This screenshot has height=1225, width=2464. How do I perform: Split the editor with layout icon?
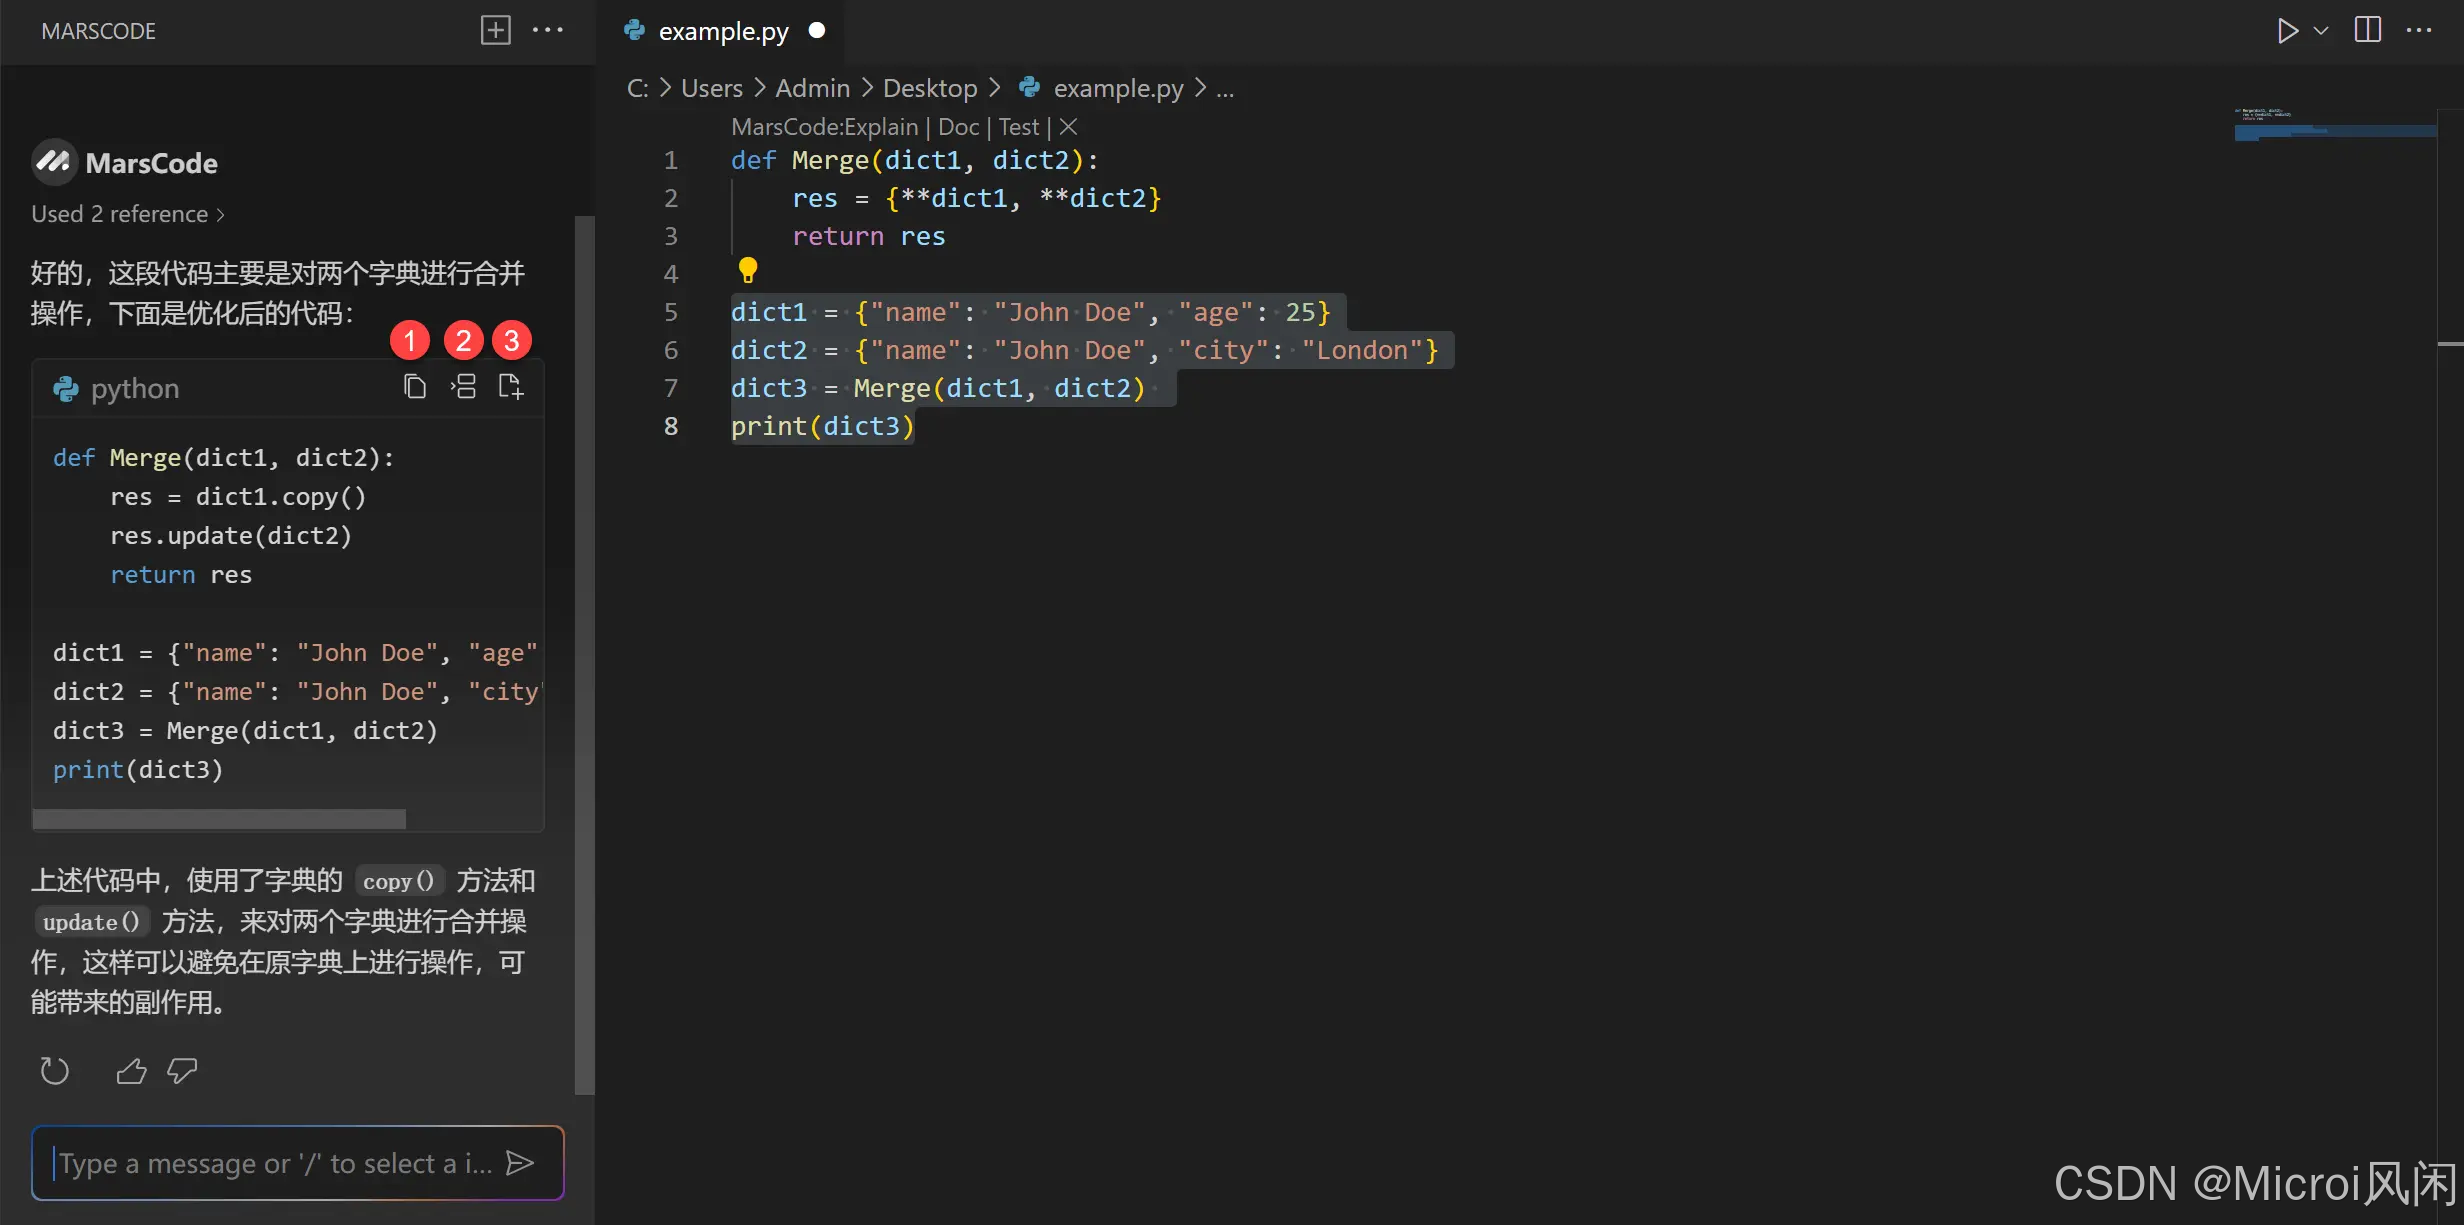(x=2367, y=30)
